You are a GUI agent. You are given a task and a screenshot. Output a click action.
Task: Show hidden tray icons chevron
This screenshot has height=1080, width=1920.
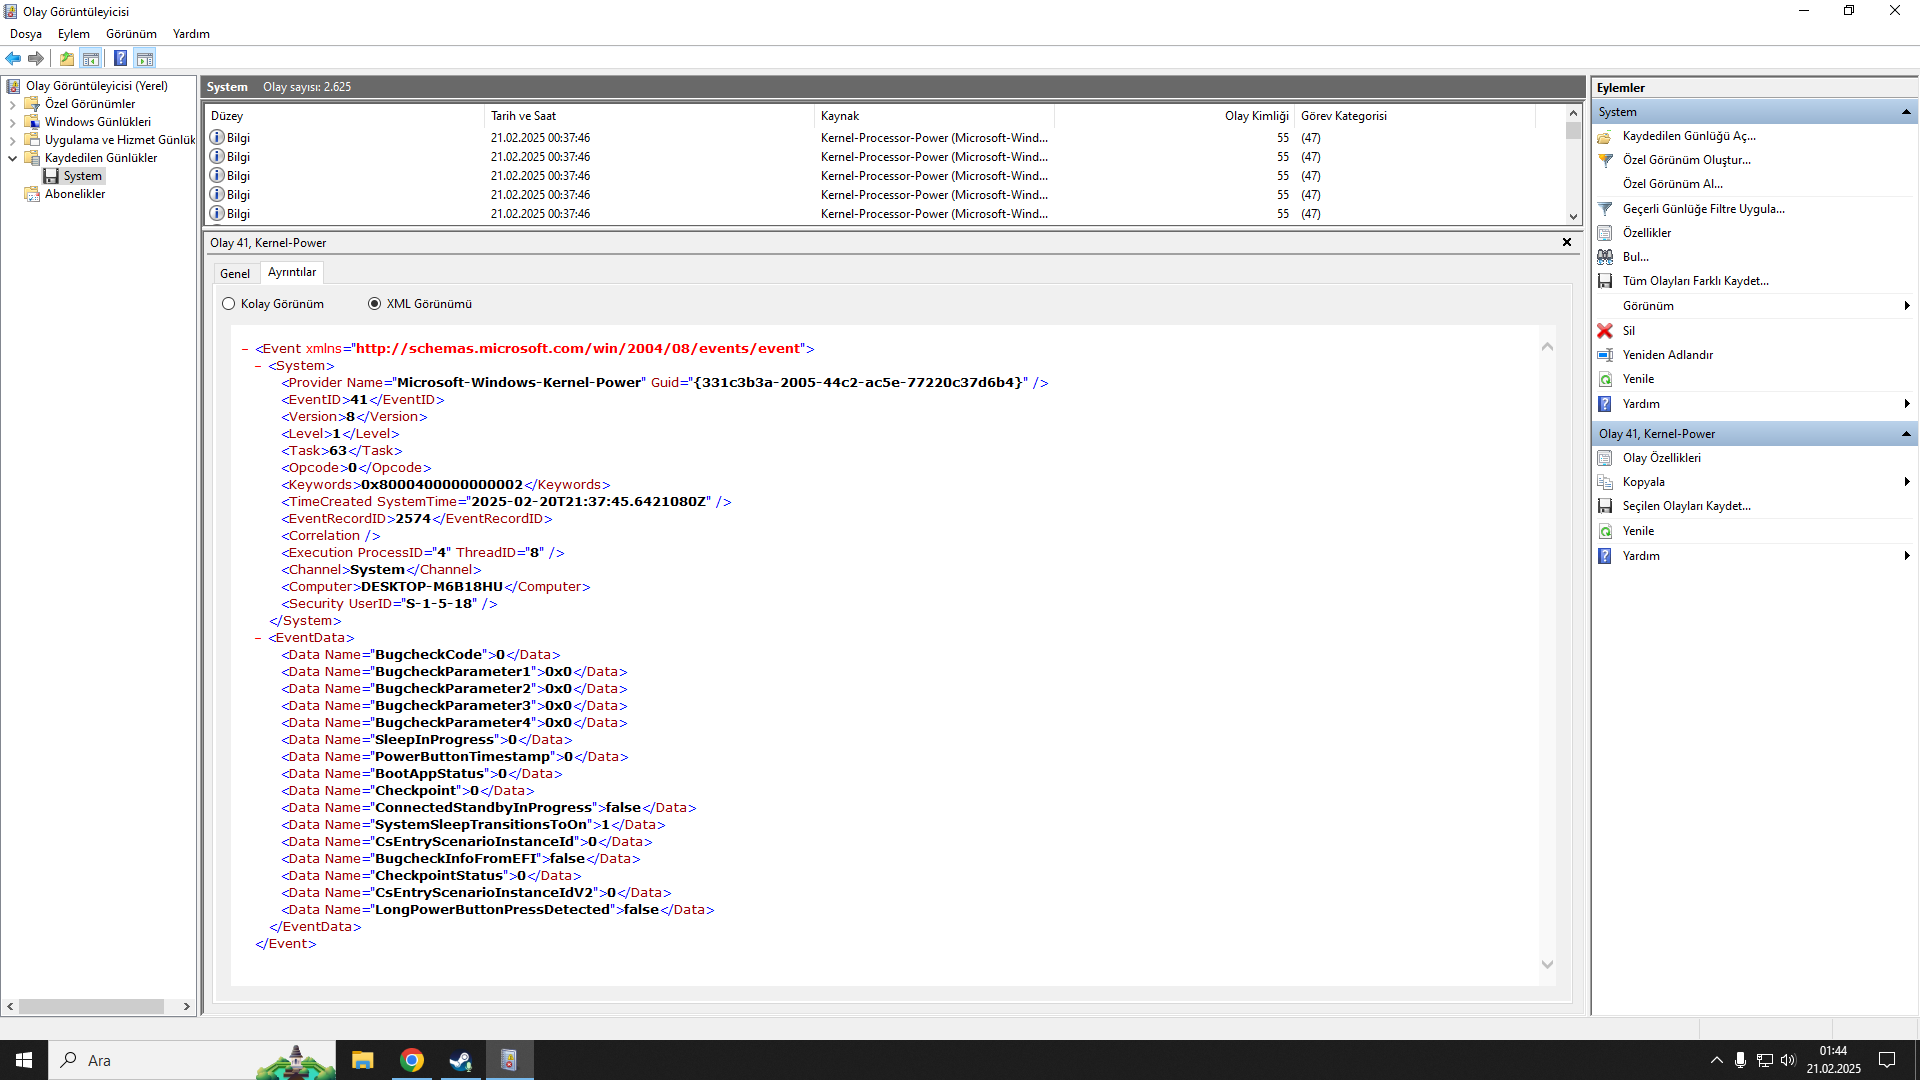point(1717,1060)
